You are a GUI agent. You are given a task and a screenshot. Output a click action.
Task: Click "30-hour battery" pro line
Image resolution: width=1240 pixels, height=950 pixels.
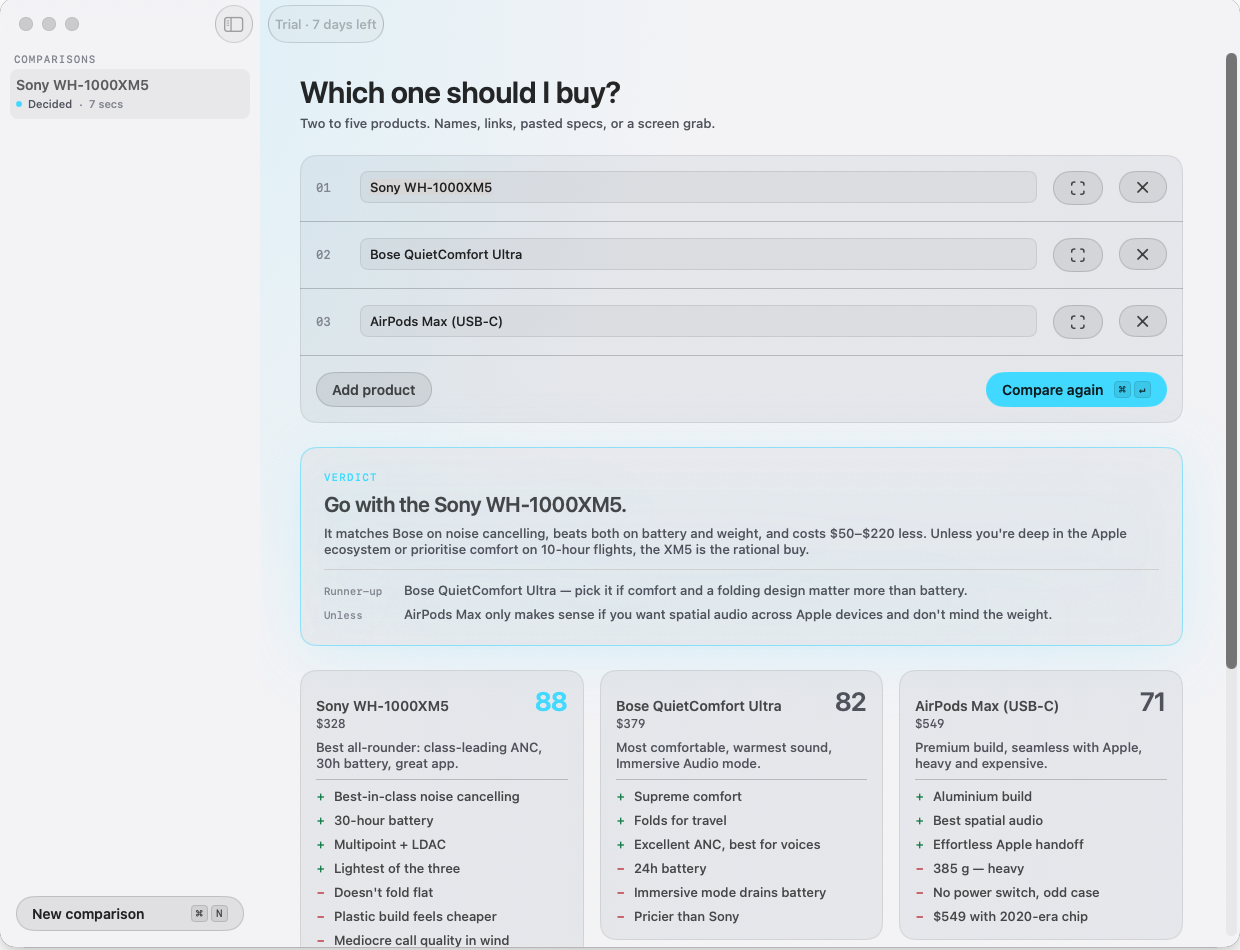tap(384, 821)
